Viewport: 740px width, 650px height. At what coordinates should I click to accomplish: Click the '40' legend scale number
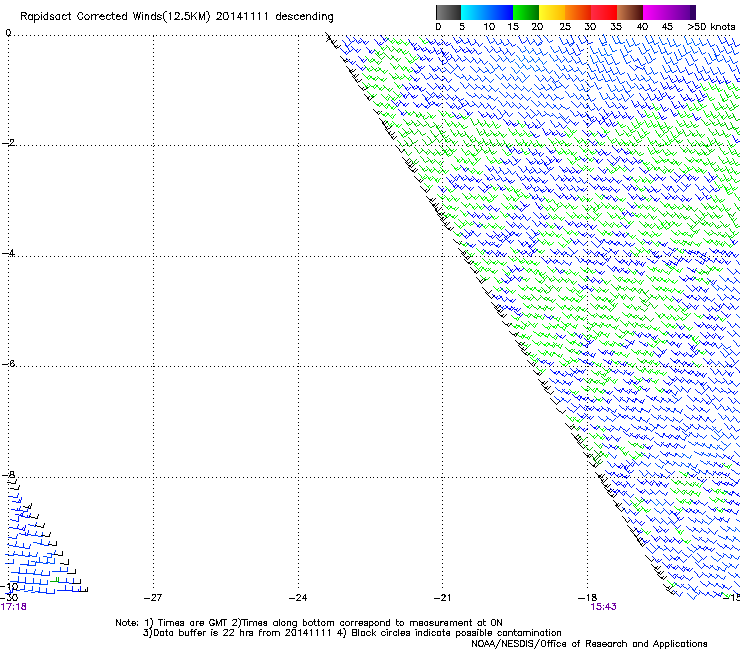click(642, 27)
